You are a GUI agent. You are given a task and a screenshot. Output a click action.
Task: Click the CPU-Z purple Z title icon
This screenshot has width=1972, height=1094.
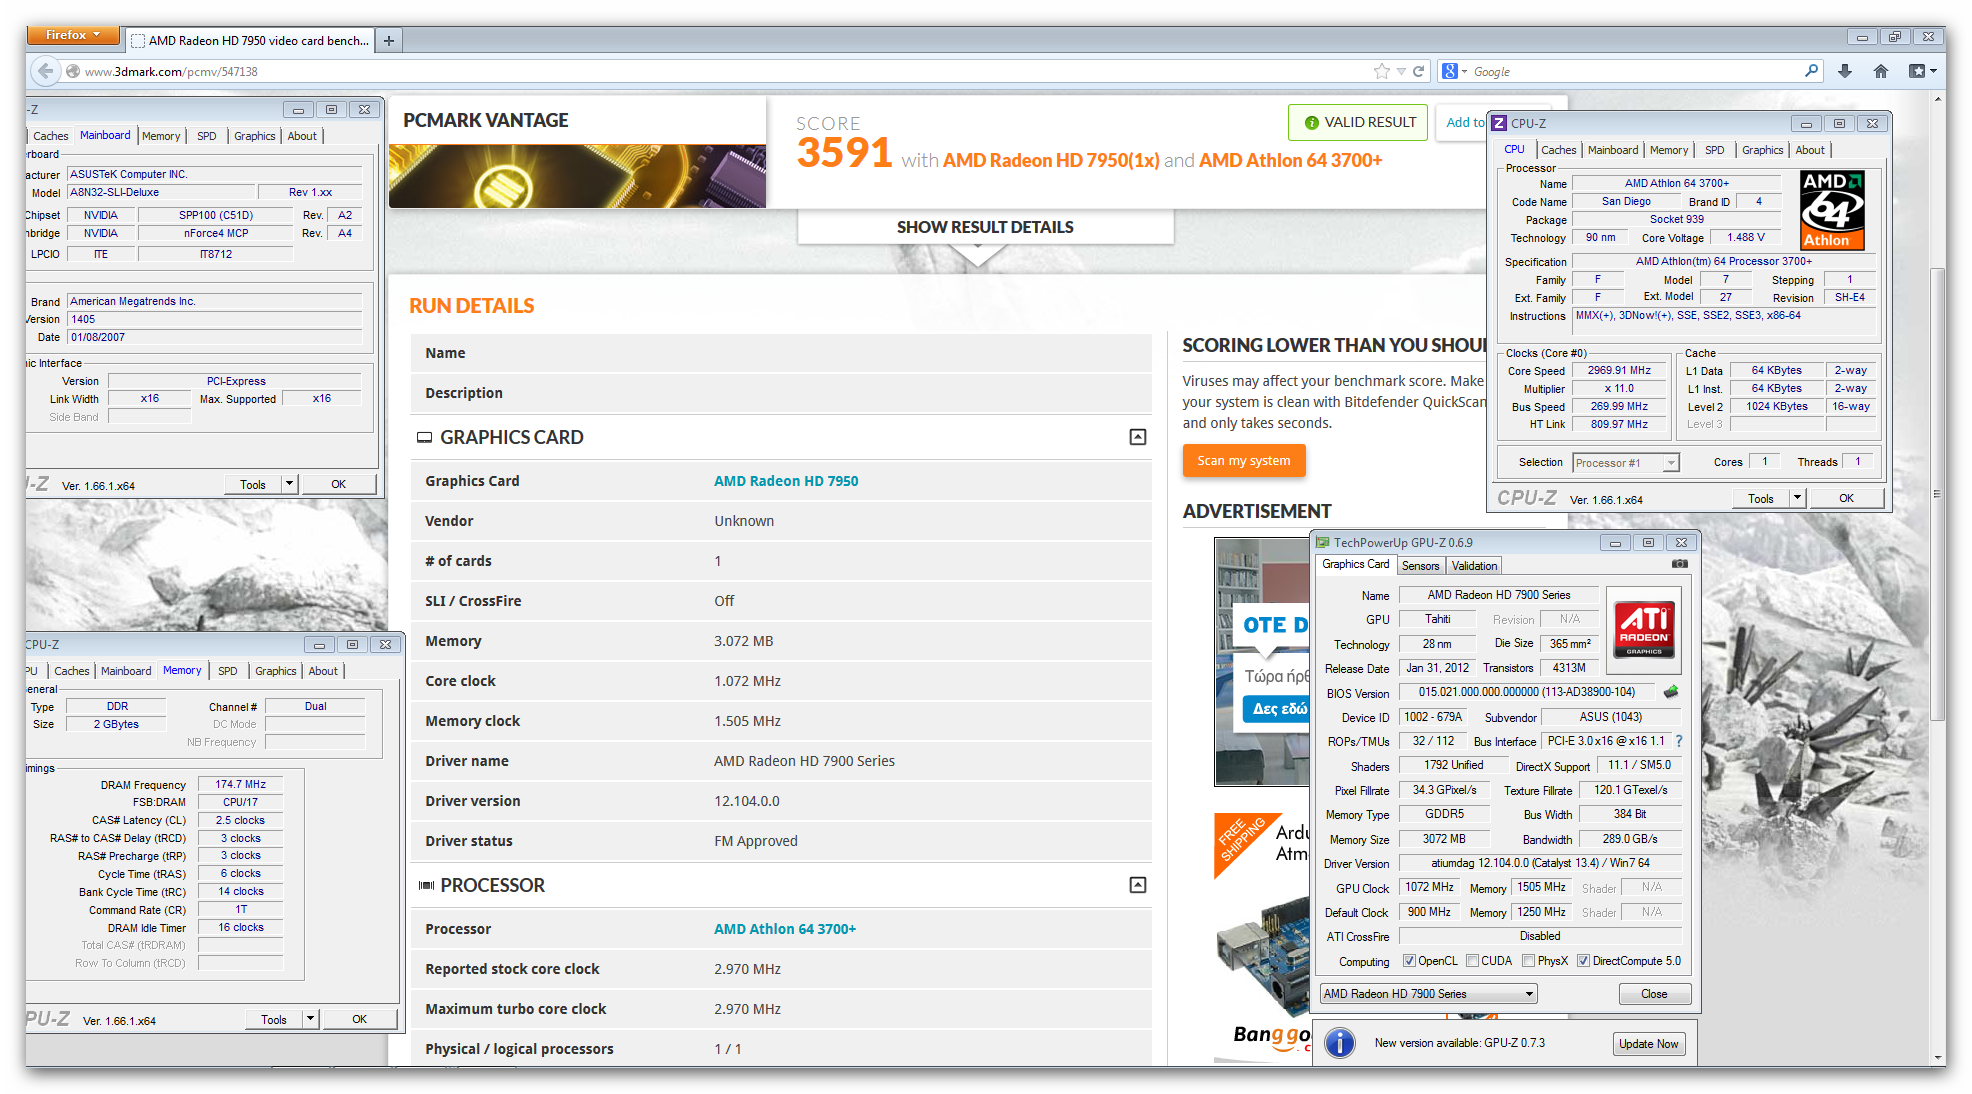click(x=1498, y=123)
